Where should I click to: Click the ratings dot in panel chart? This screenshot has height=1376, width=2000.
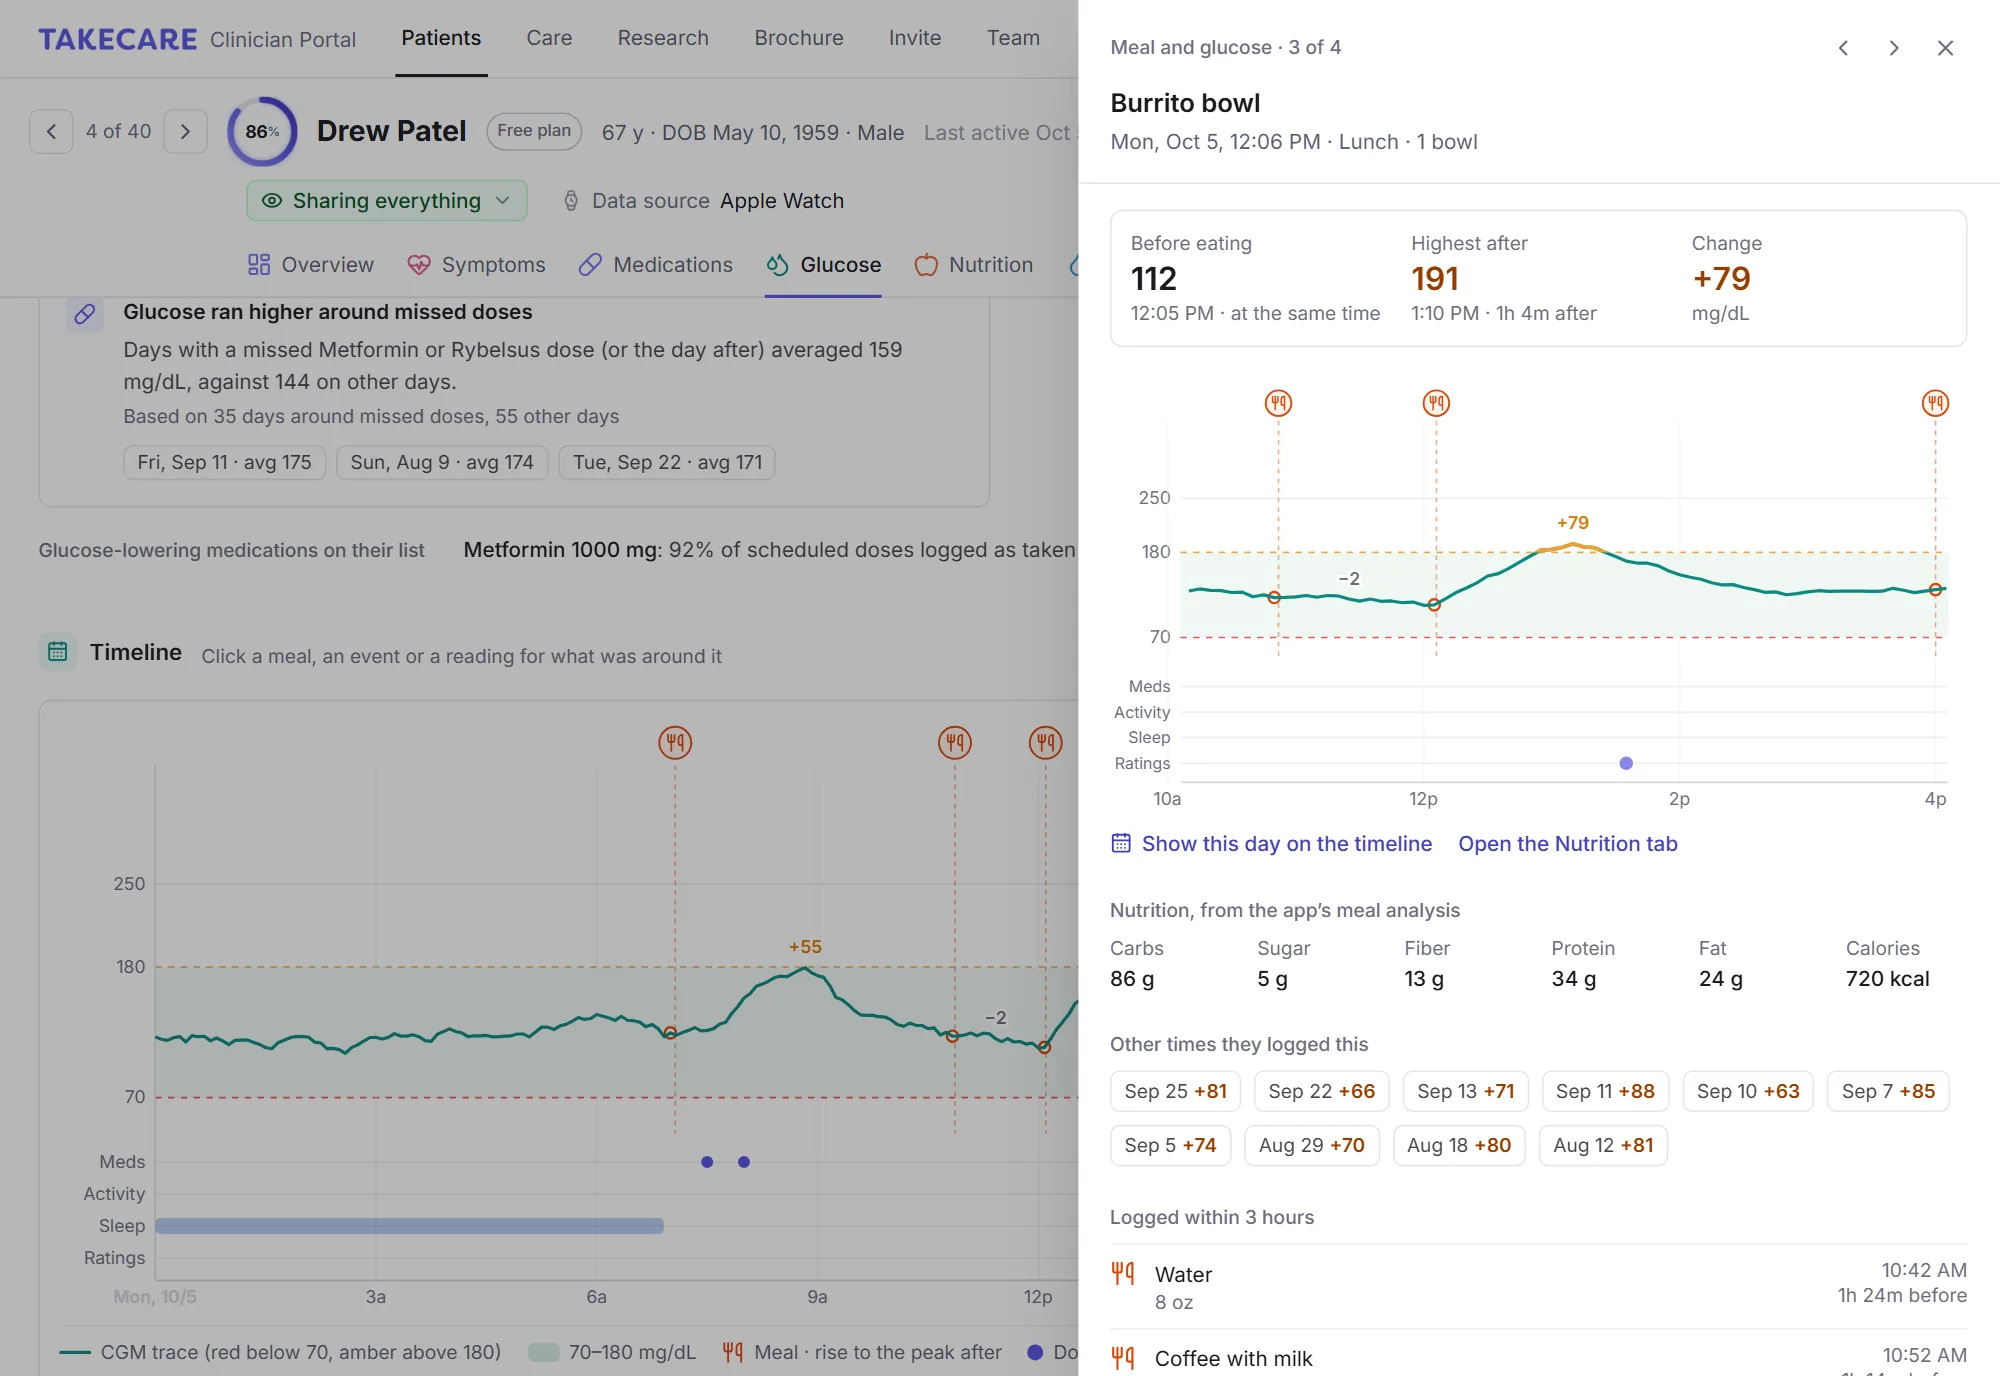[x=1626, y=763]
